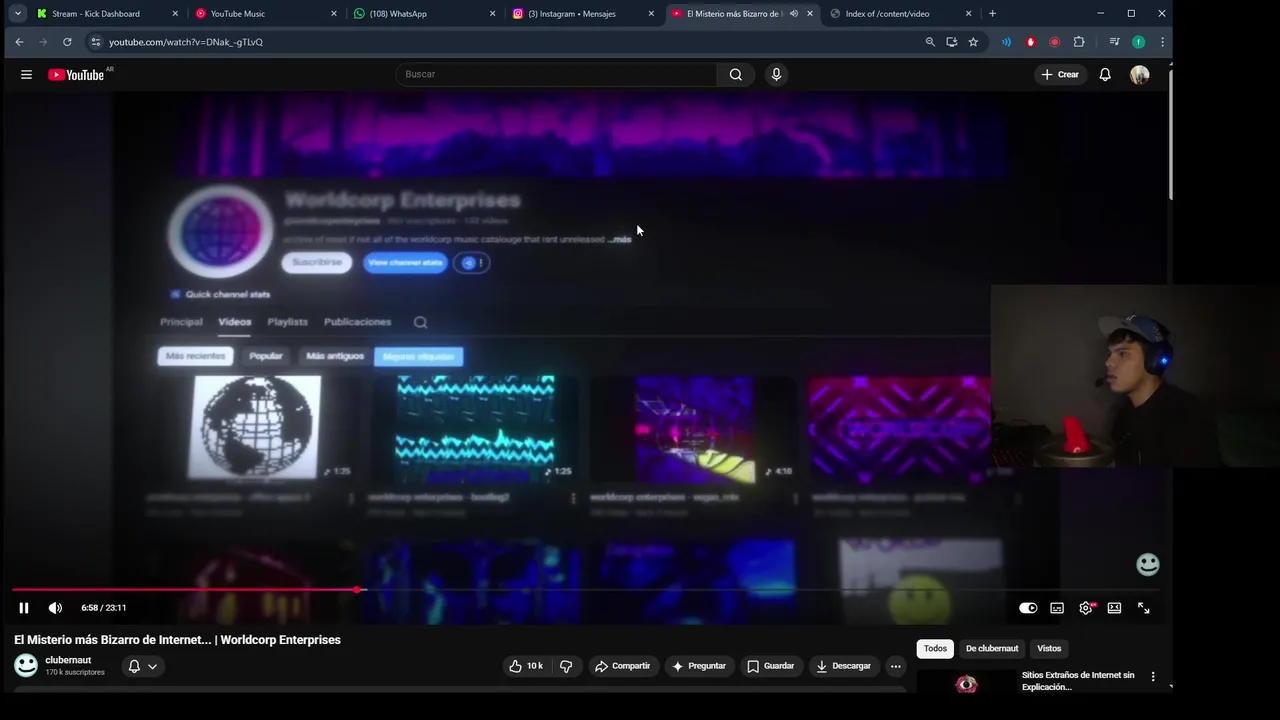The width and height of the screenshot is (1280, 720).
Task: Open the red record extension
Action: click(x=1054, y=42)
